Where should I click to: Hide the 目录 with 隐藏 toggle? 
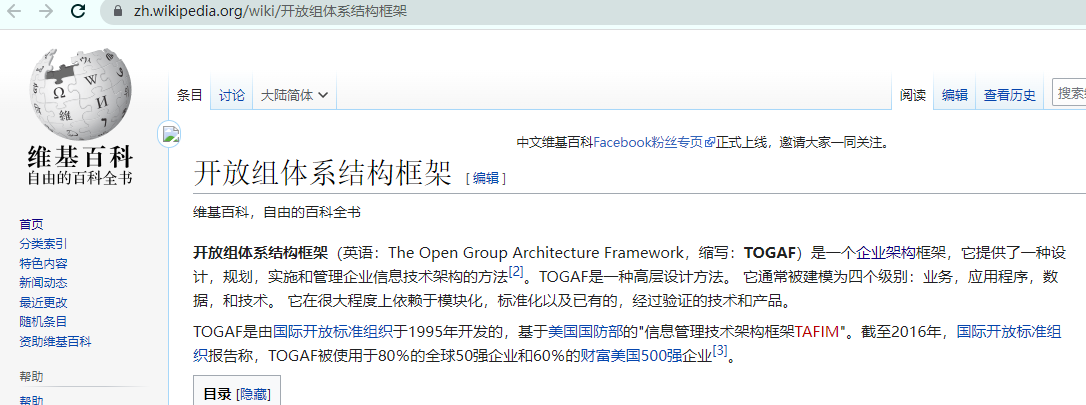coord(253,395)
